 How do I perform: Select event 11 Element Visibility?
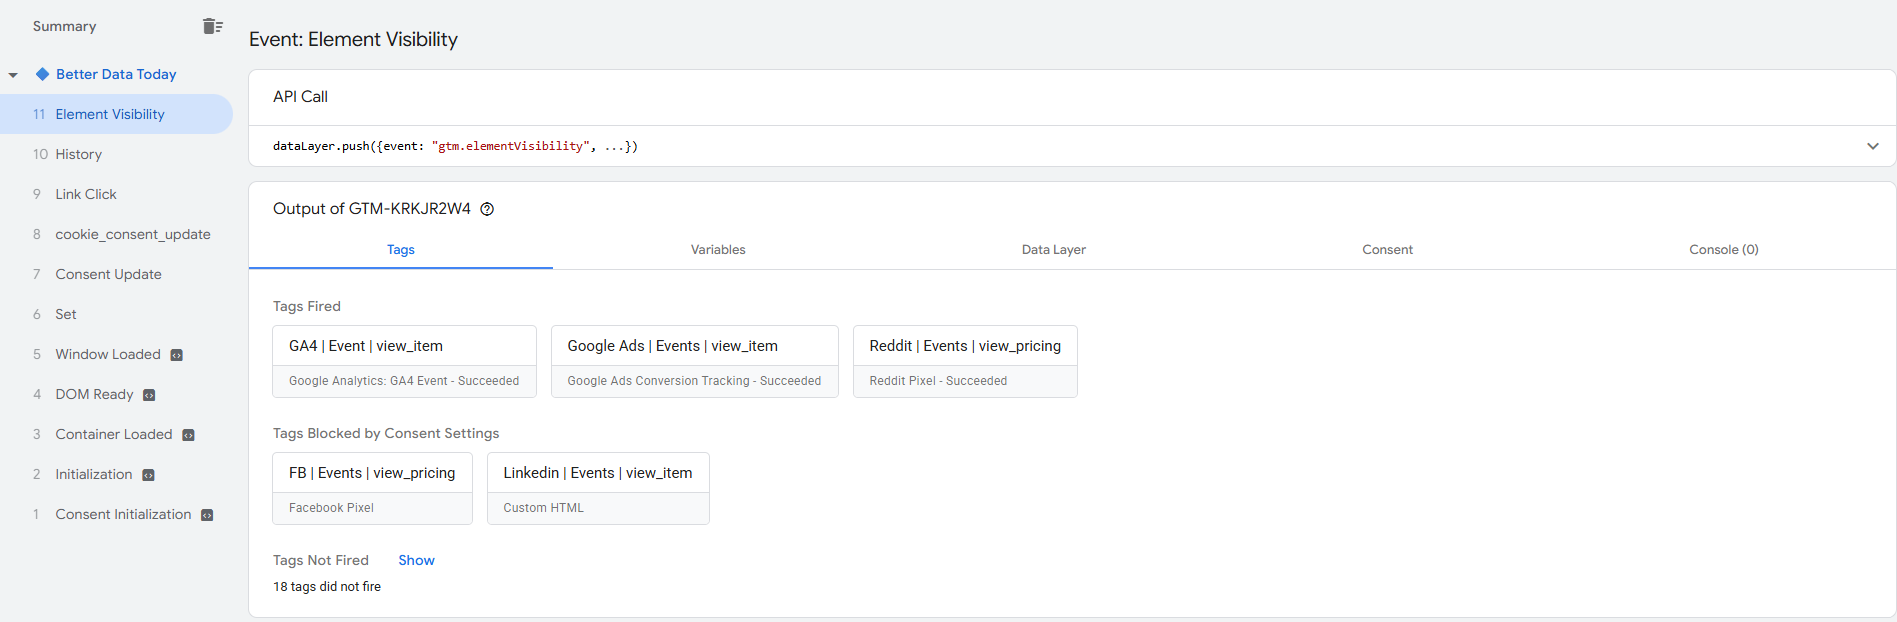(x=116, y=114)
